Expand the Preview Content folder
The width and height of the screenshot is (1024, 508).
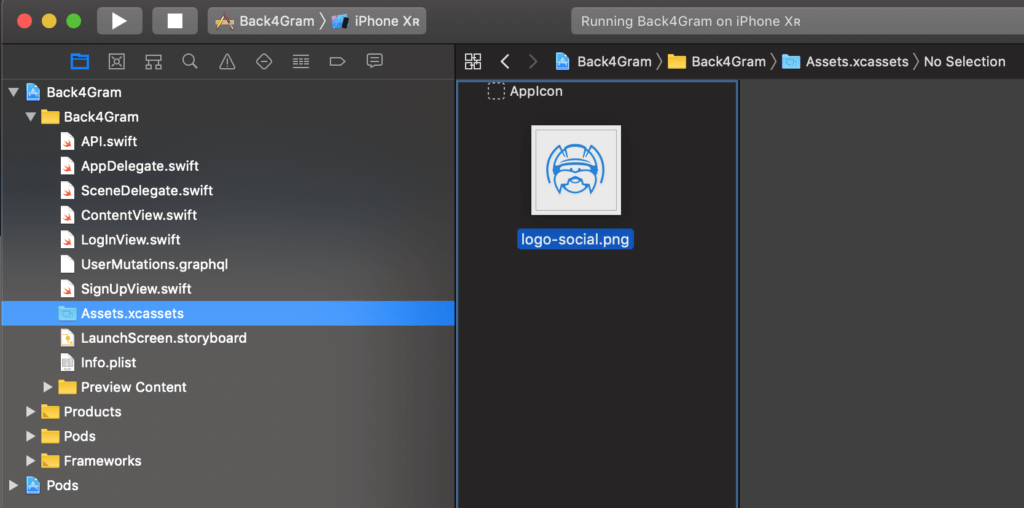tap(48, 387)
